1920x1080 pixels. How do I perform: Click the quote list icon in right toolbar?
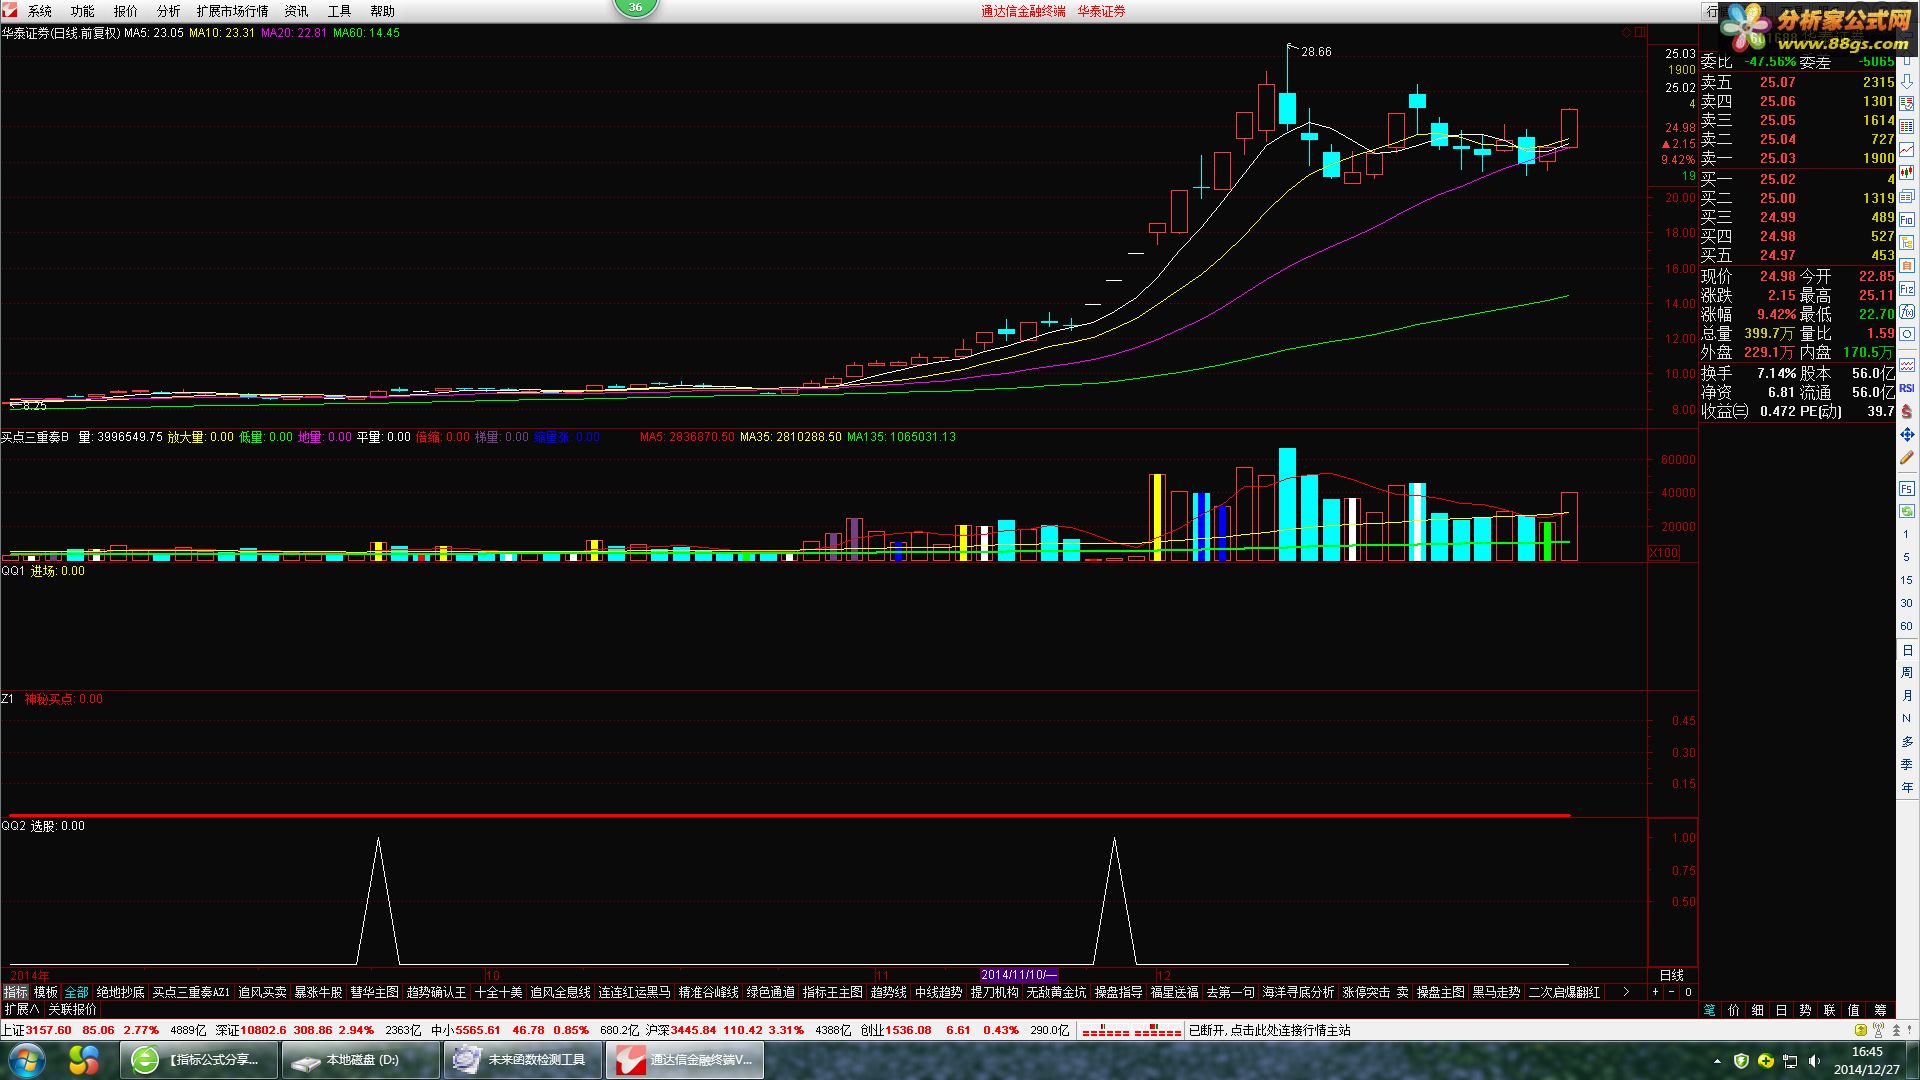(x=1907, y=104)
